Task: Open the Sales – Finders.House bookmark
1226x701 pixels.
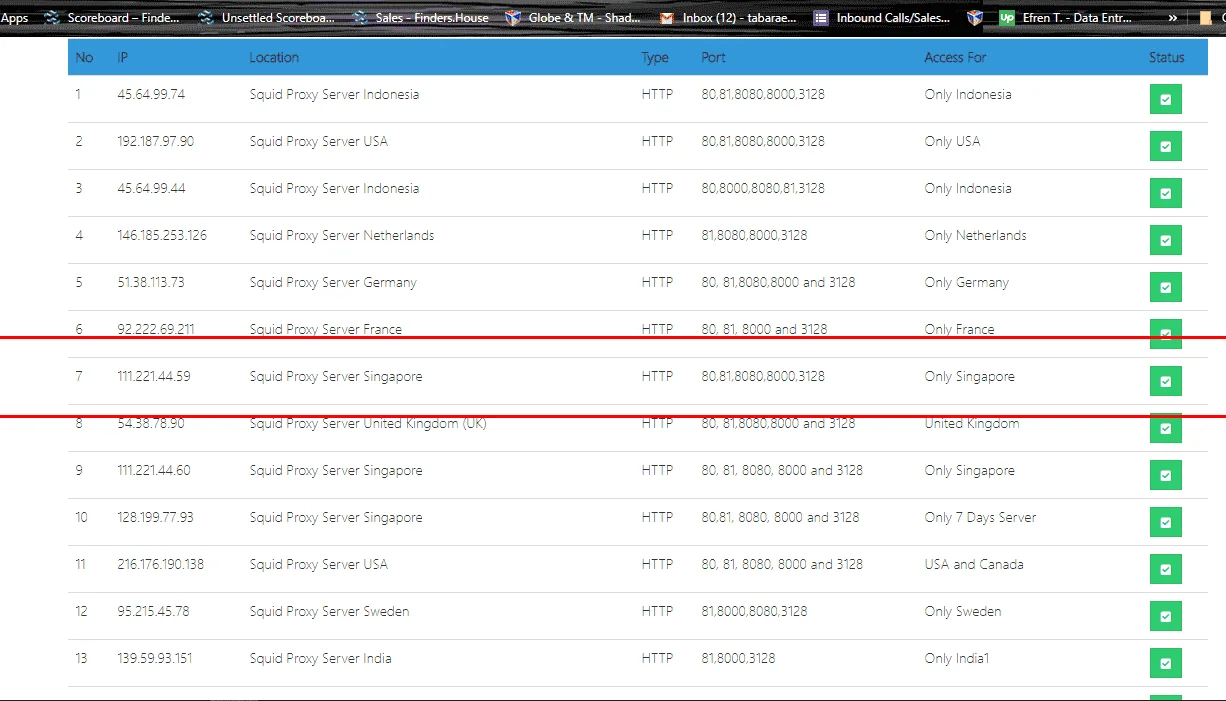Action: 421,17
